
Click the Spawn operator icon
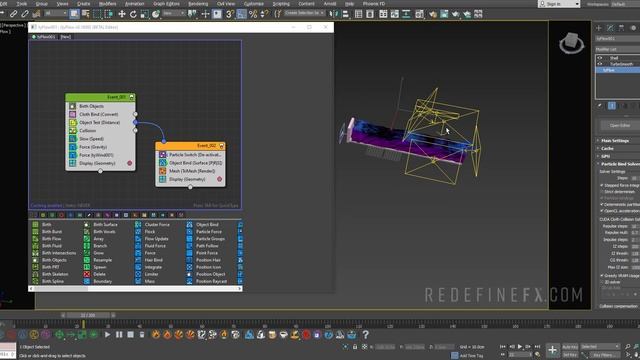(87, 267)
